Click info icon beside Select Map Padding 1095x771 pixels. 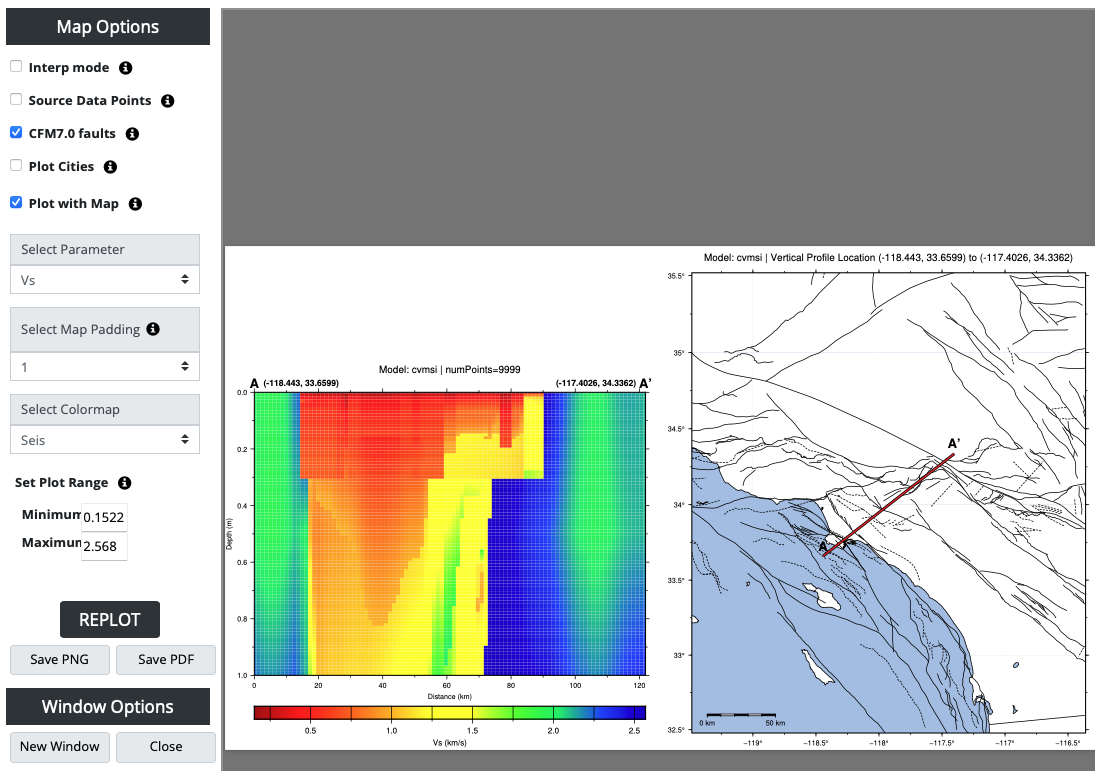(x=153, y=329)
